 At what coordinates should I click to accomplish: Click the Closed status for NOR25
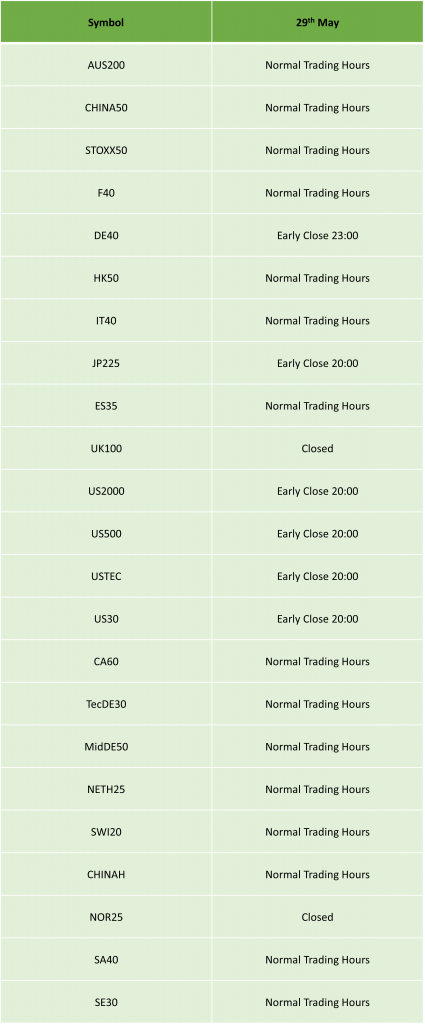317,917
